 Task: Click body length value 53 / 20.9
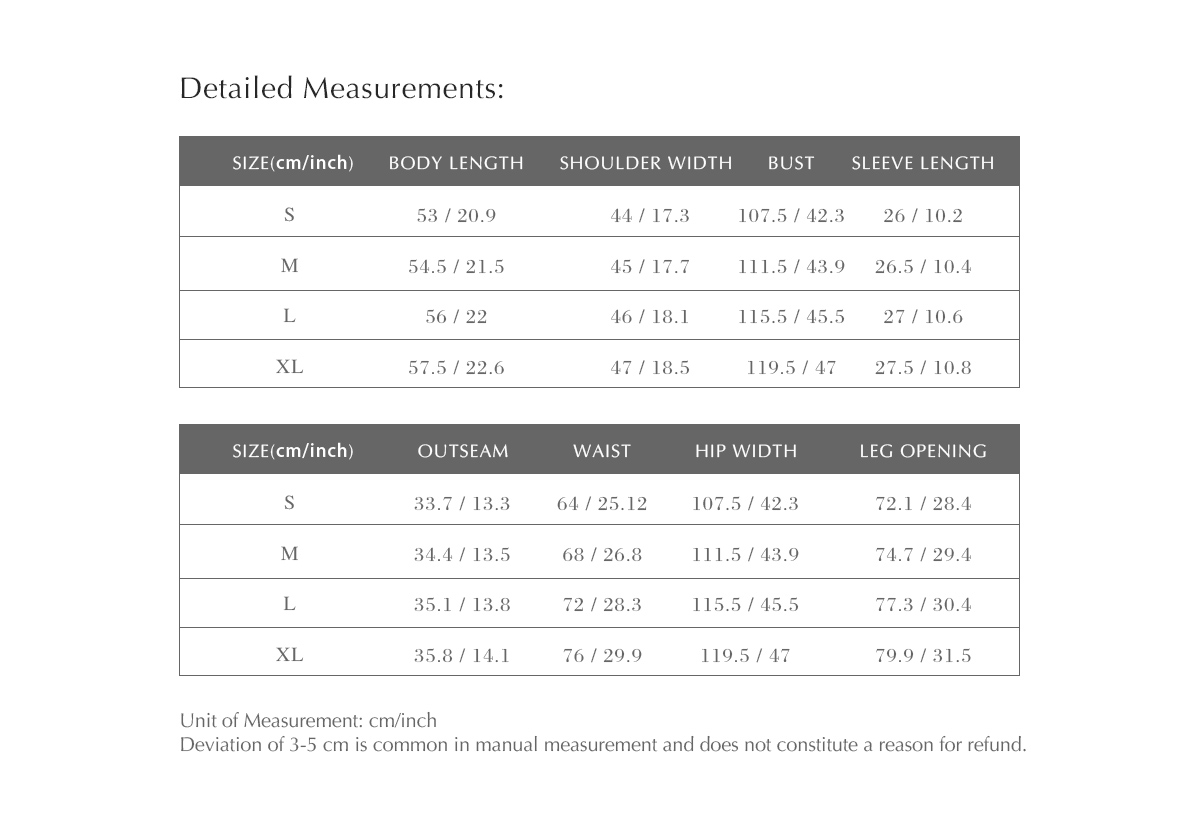click(x=456, y=216)
